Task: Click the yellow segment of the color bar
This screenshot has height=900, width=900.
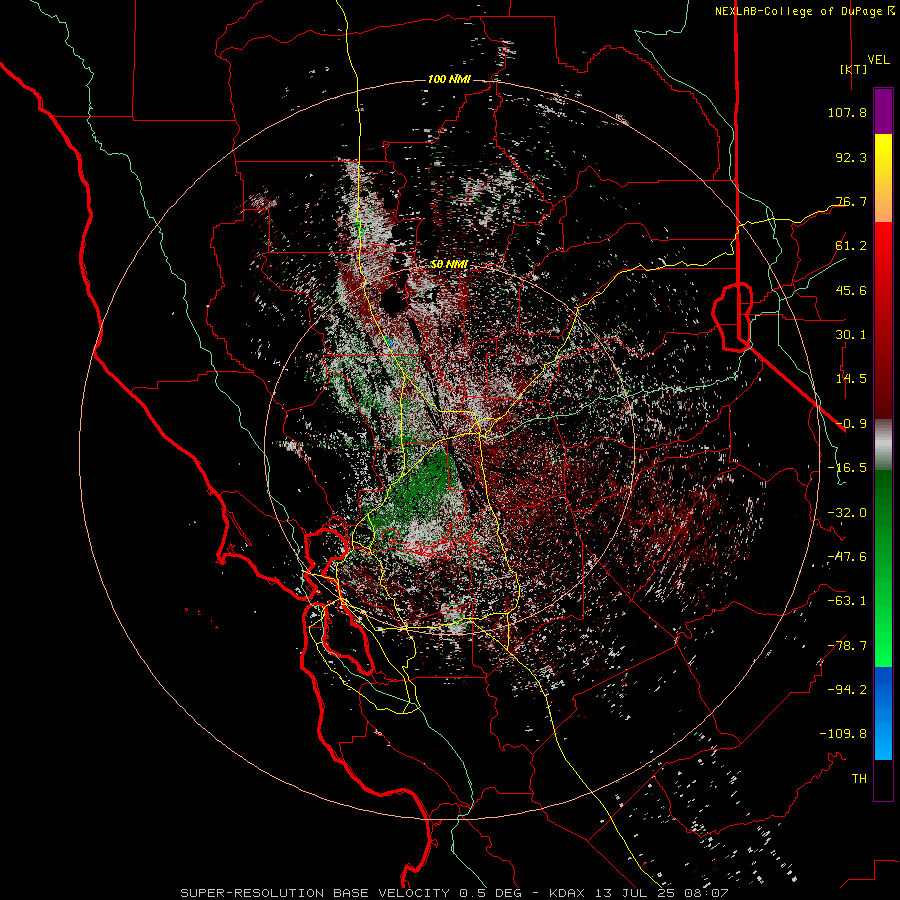Action: click(x=883, y=156)
